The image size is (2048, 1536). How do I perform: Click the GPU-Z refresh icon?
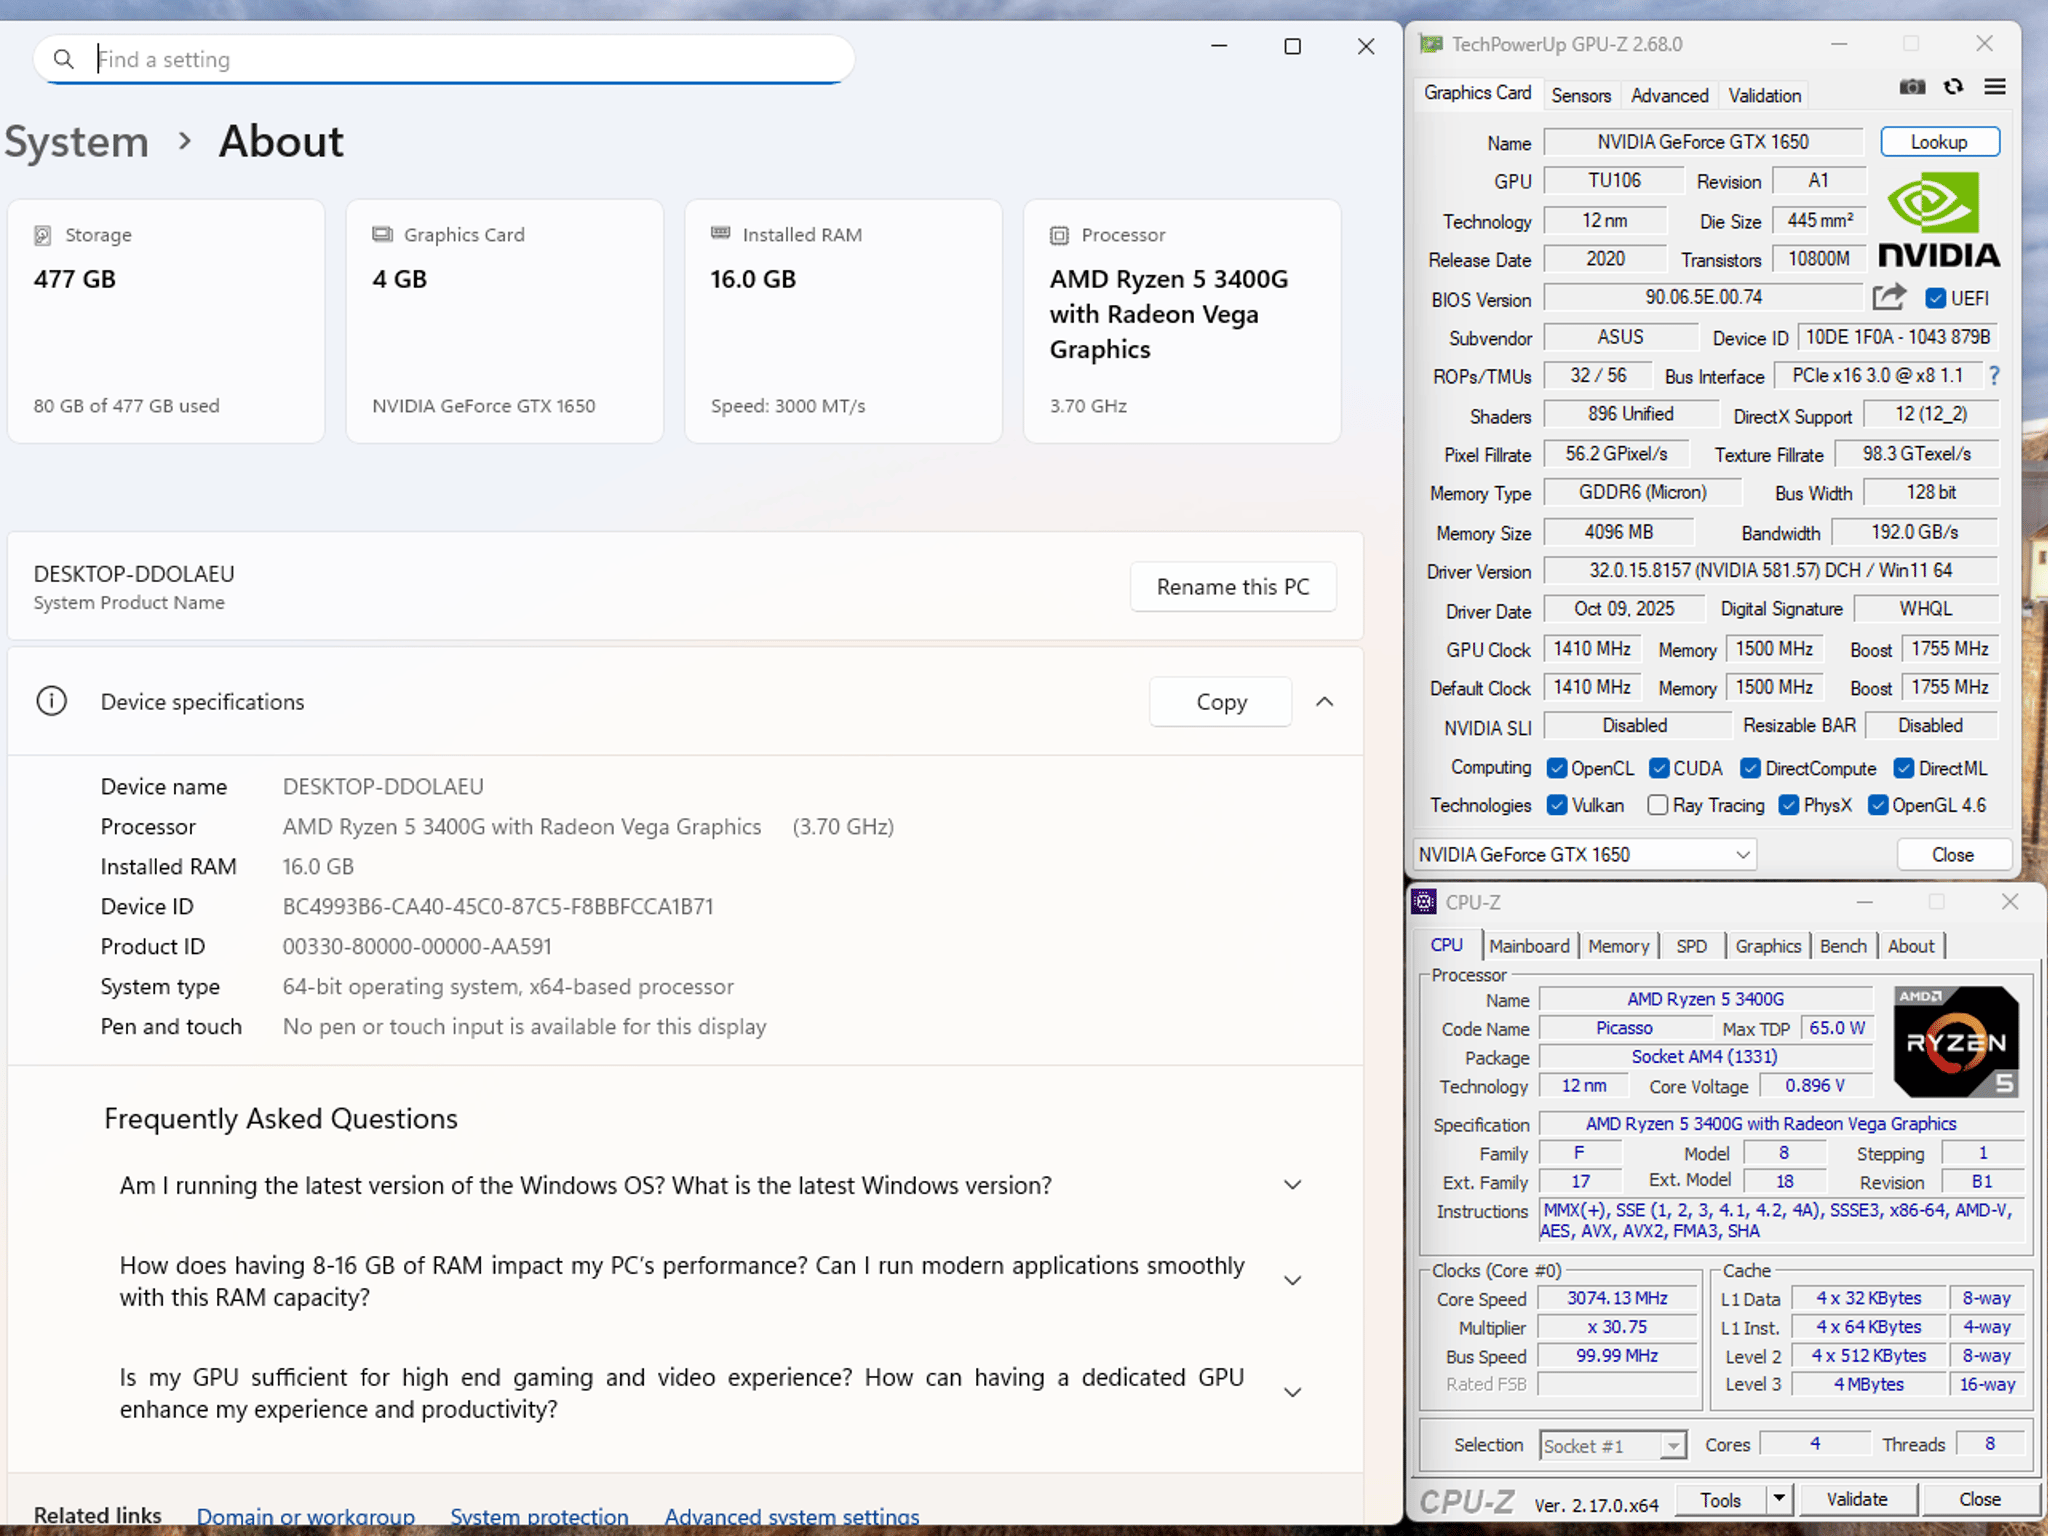[1953, 87]
